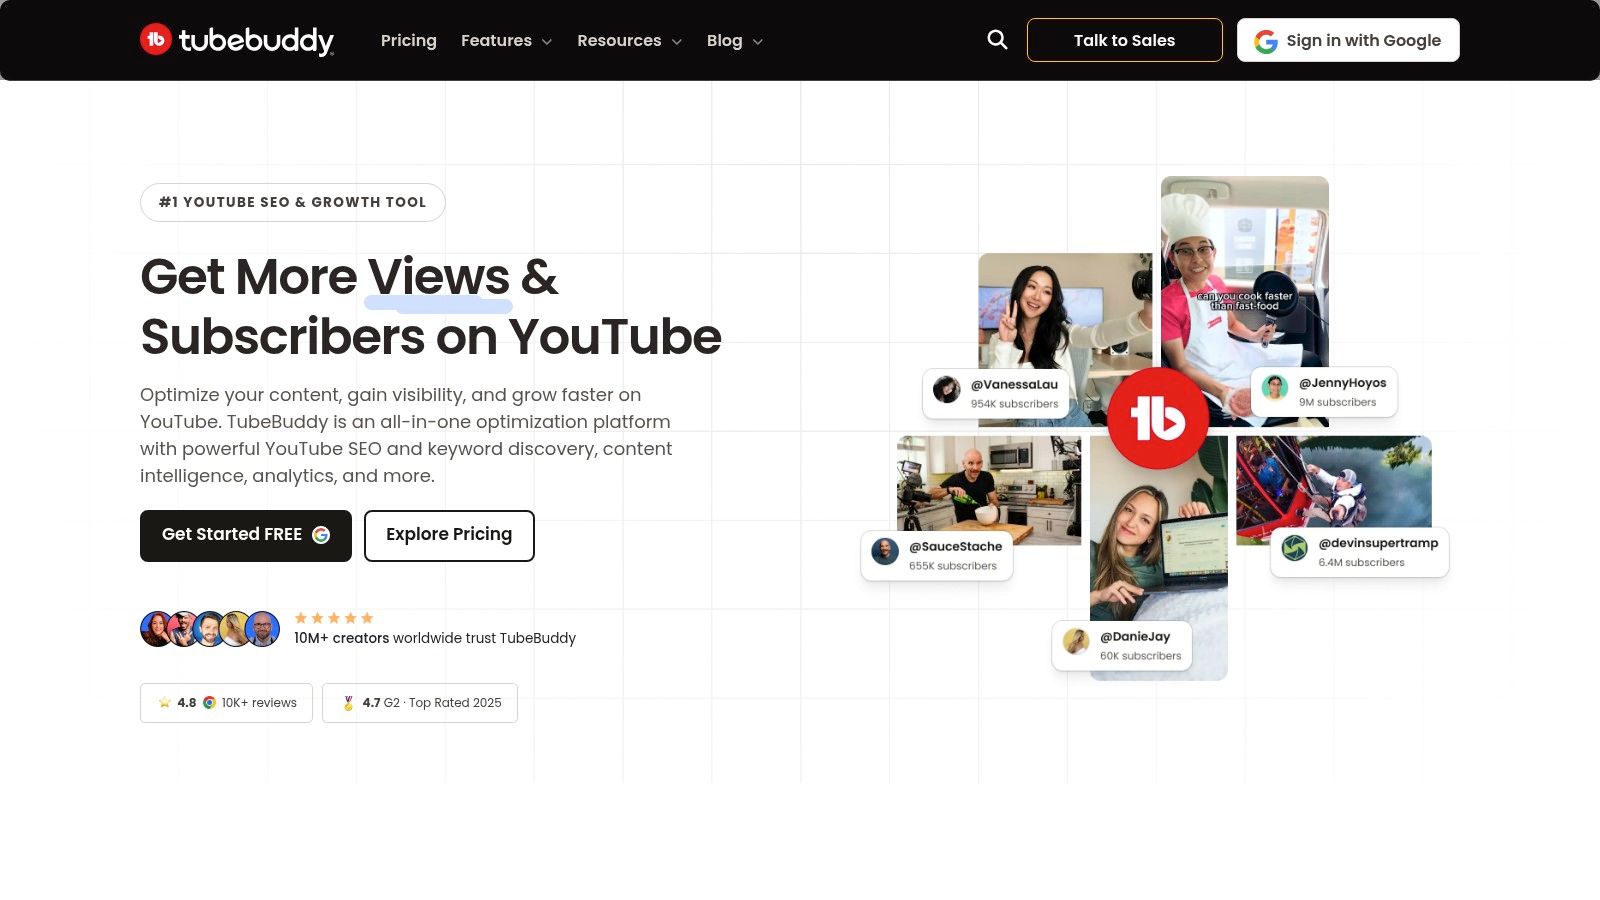
Task: Click '954K subscribers' text
Action: pos(1014,404)
